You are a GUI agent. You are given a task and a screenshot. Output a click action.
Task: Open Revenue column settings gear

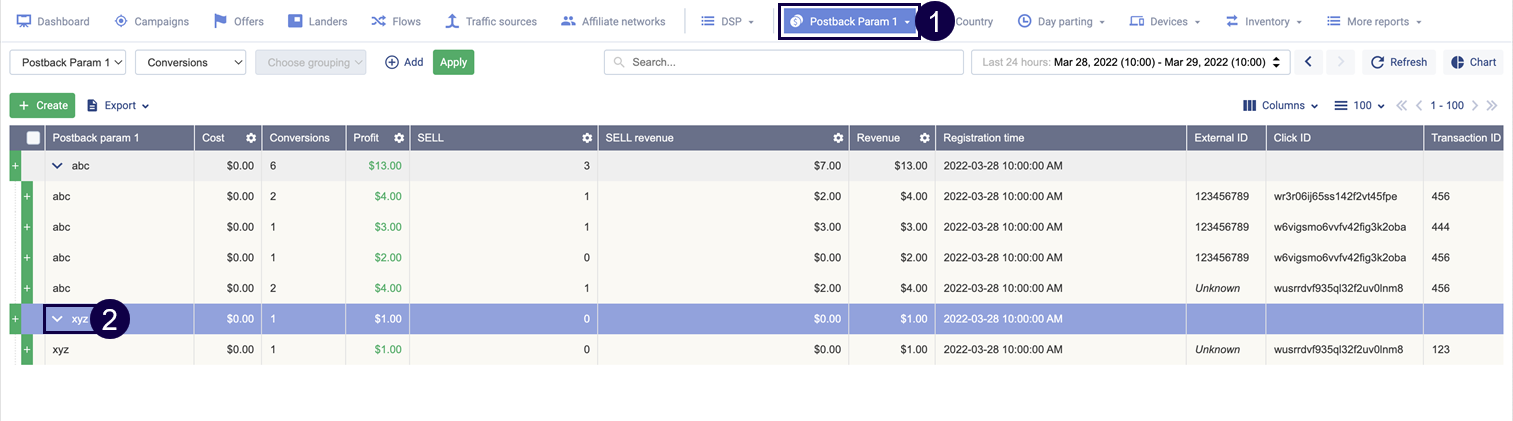pyautogui.click(x=925, y=138)
